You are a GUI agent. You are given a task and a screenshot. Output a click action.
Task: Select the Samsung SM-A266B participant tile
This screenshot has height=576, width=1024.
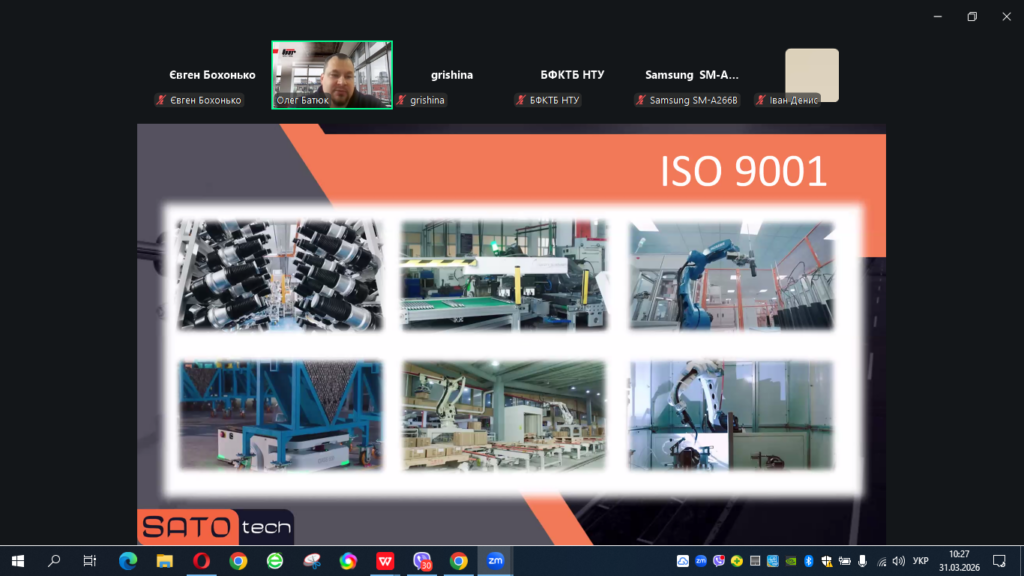[x=692, y=76]
